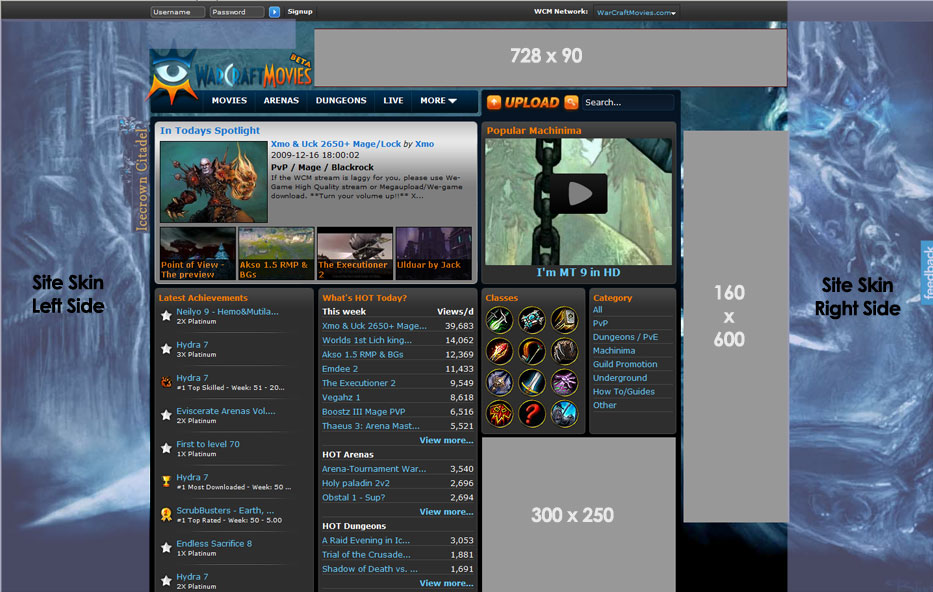
Task: Select the icy warrior class icon
Action: coord(563,414)
